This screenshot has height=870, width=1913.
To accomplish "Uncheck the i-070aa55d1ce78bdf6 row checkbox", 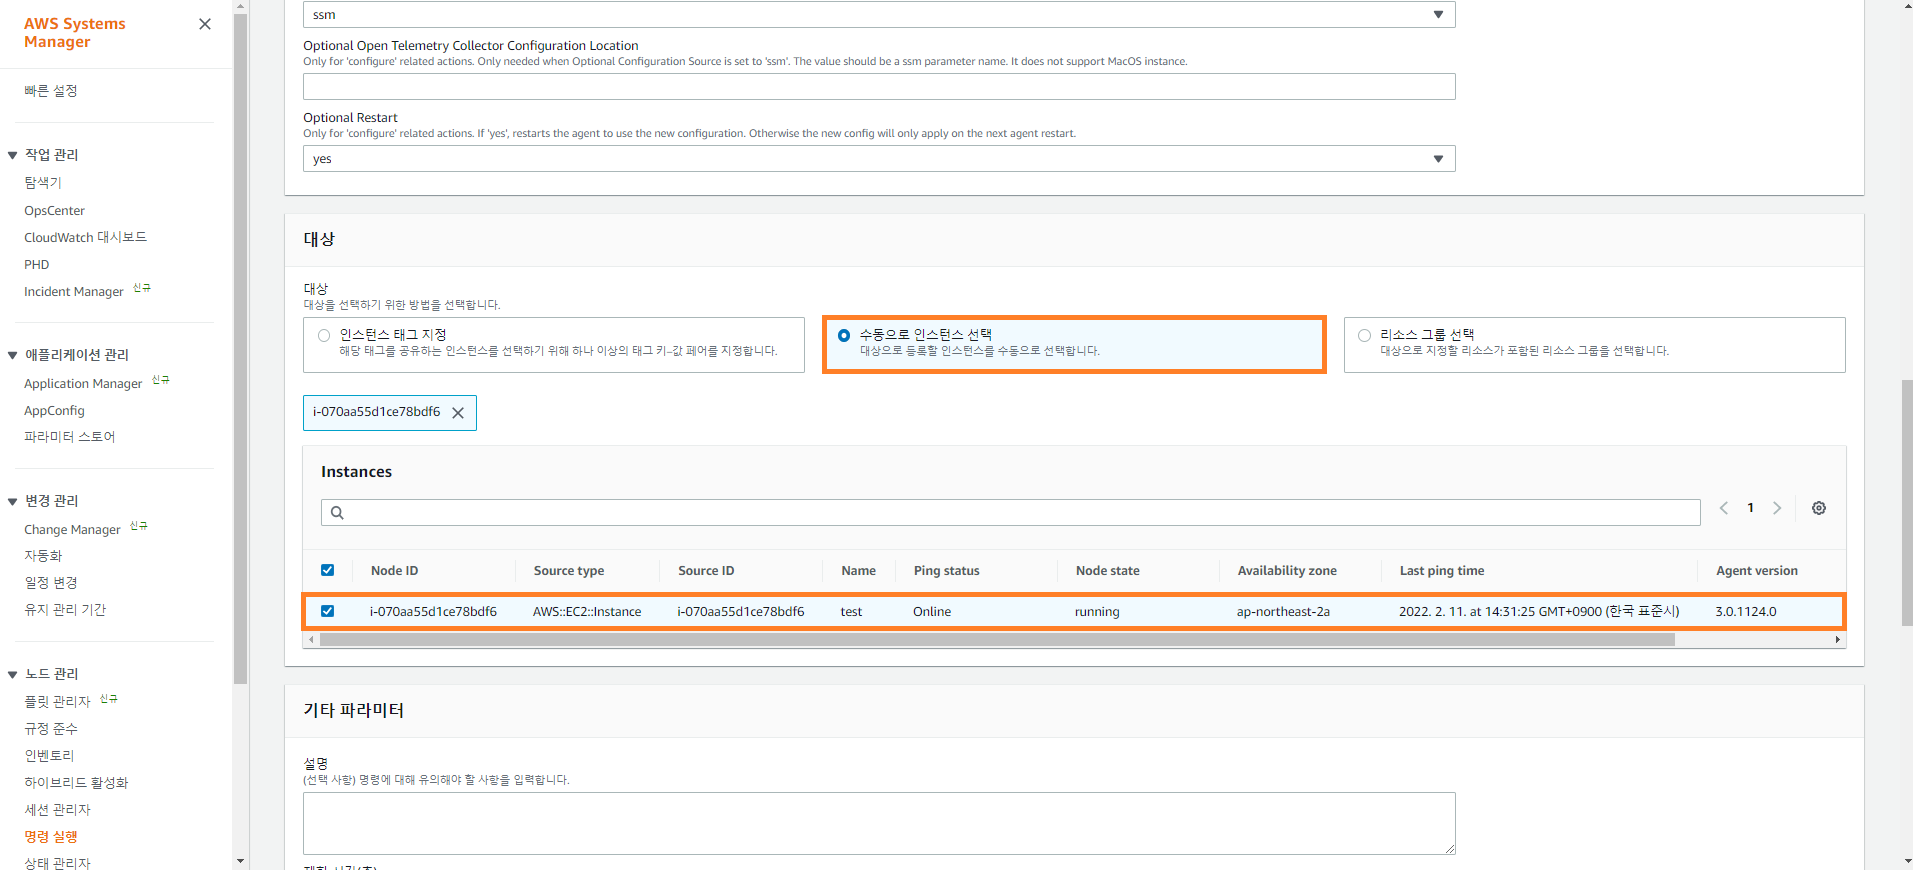I will [327, 611].
